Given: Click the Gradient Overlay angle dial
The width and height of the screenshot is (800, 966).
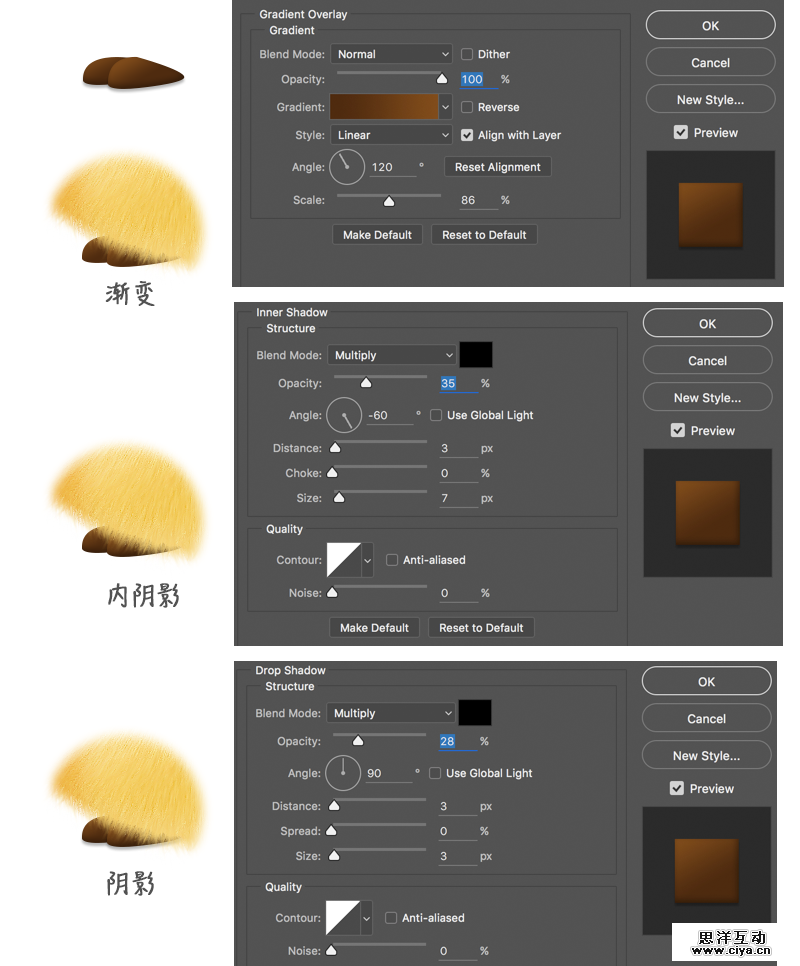Looking at the screenshot, I should 347,167.
